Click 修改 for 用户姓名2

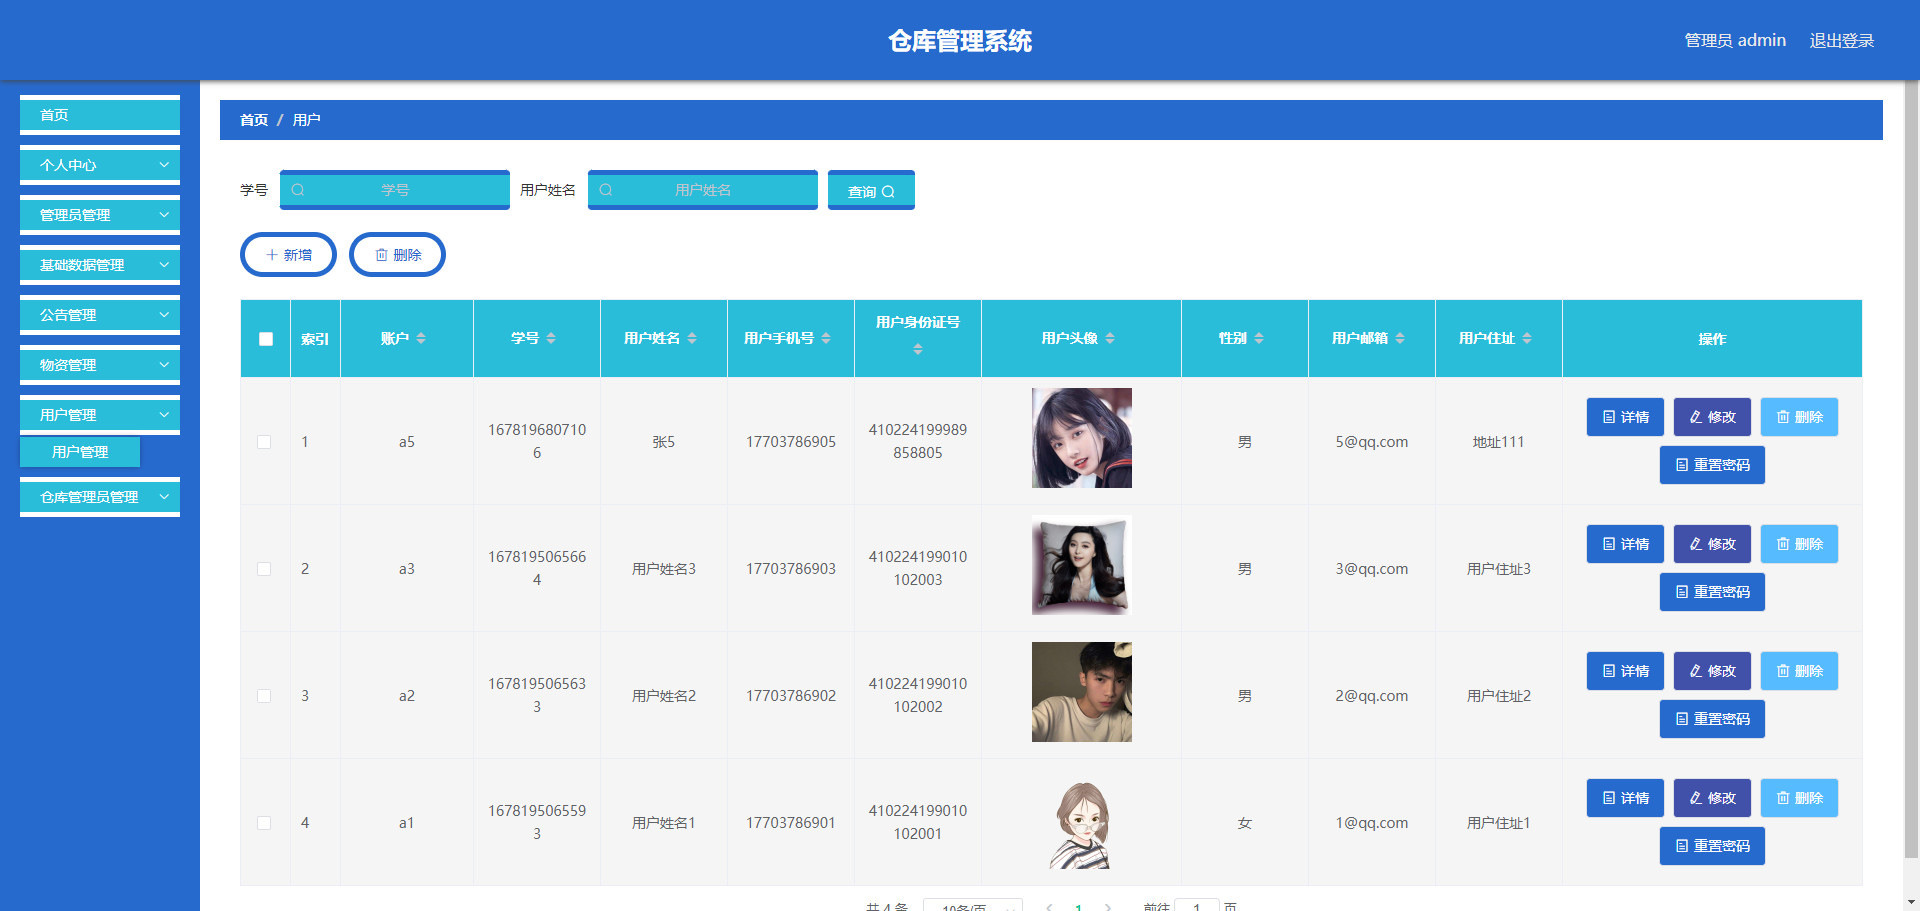[x=1712, y=671]
